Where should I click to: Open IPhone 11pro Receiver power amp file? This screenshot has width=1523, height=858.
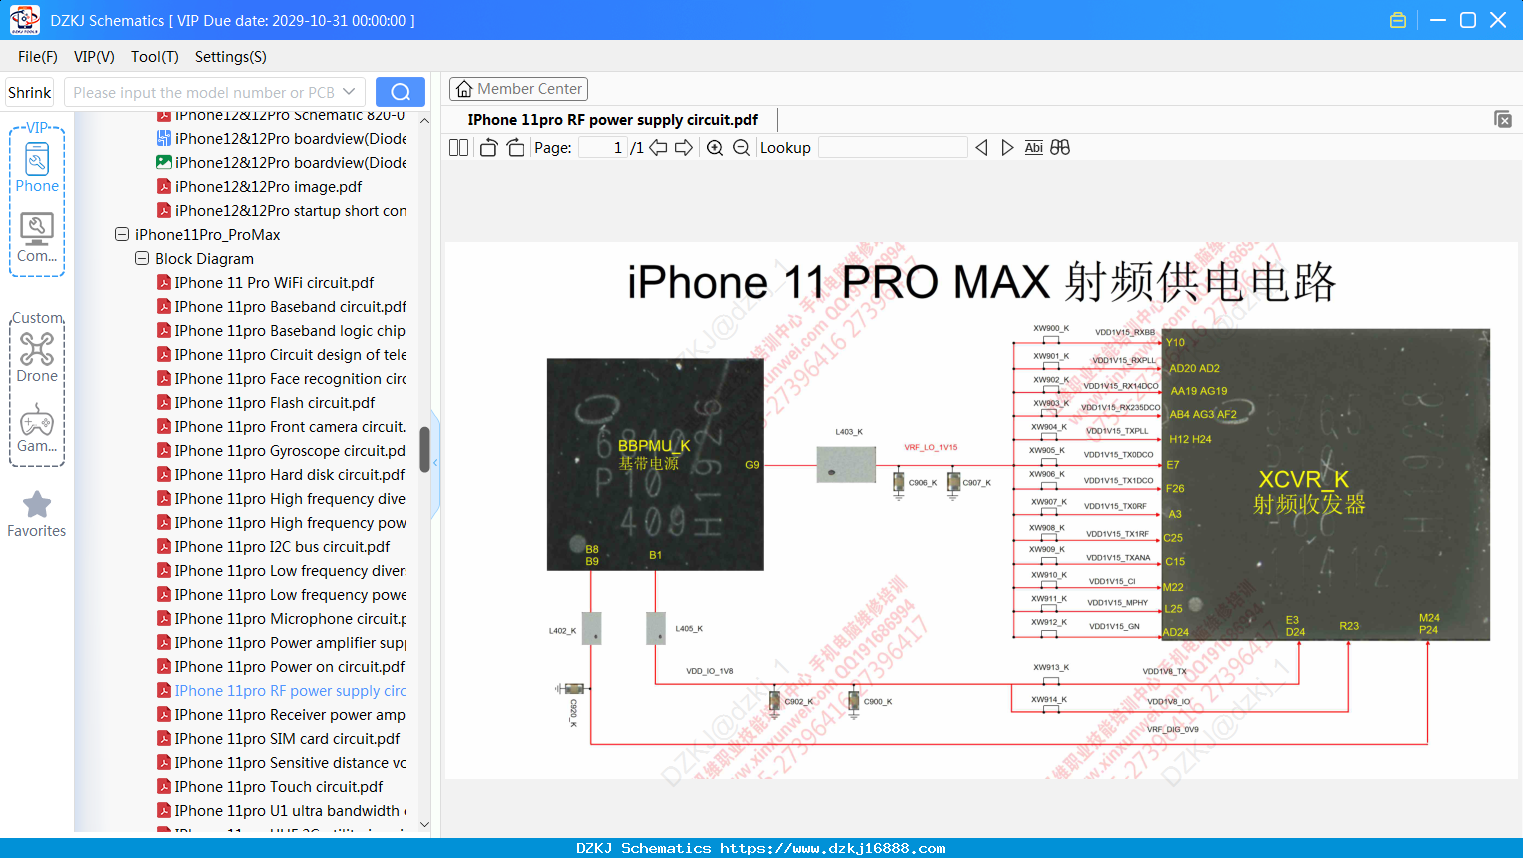point(290,715)
